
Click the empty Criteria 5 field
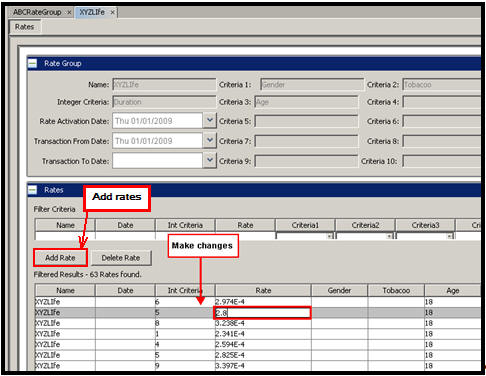306,121
